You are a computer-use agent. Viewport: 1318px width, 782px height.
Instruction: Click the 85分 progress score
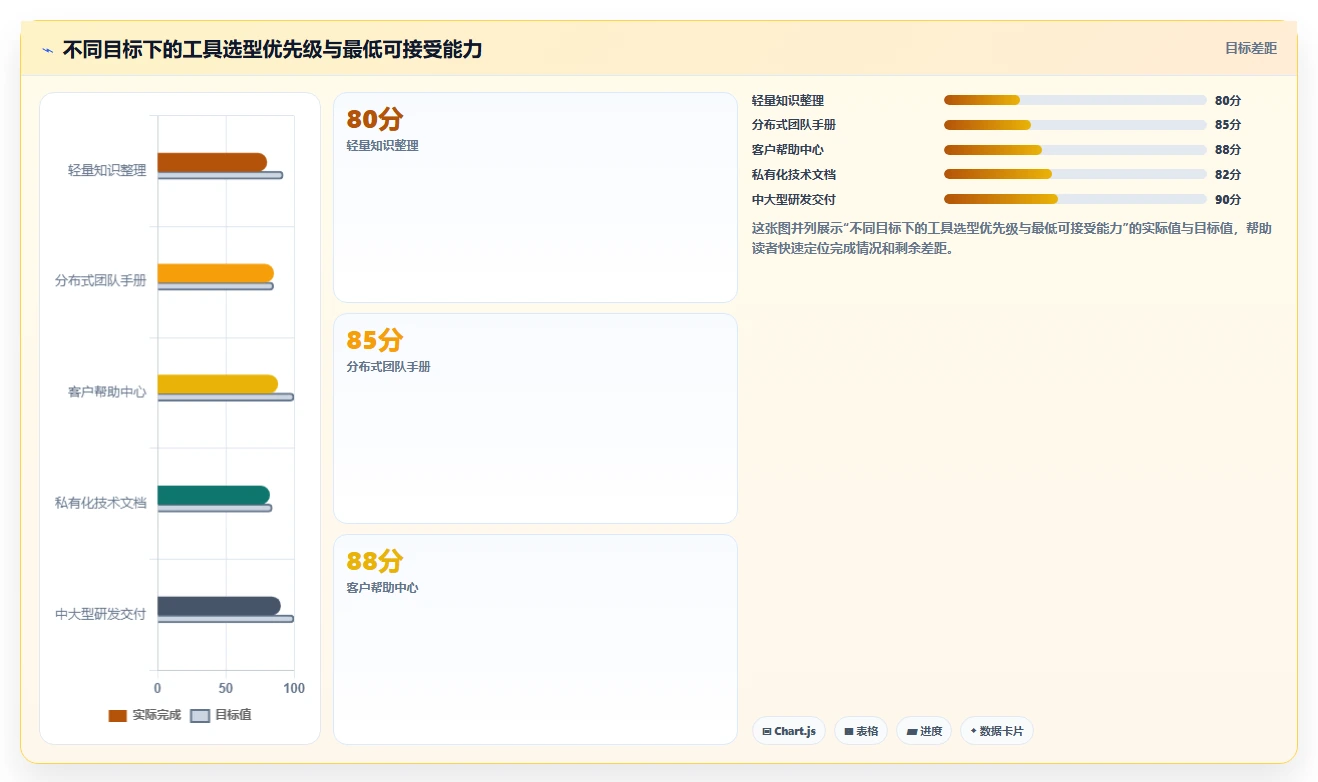point(1228,125)
